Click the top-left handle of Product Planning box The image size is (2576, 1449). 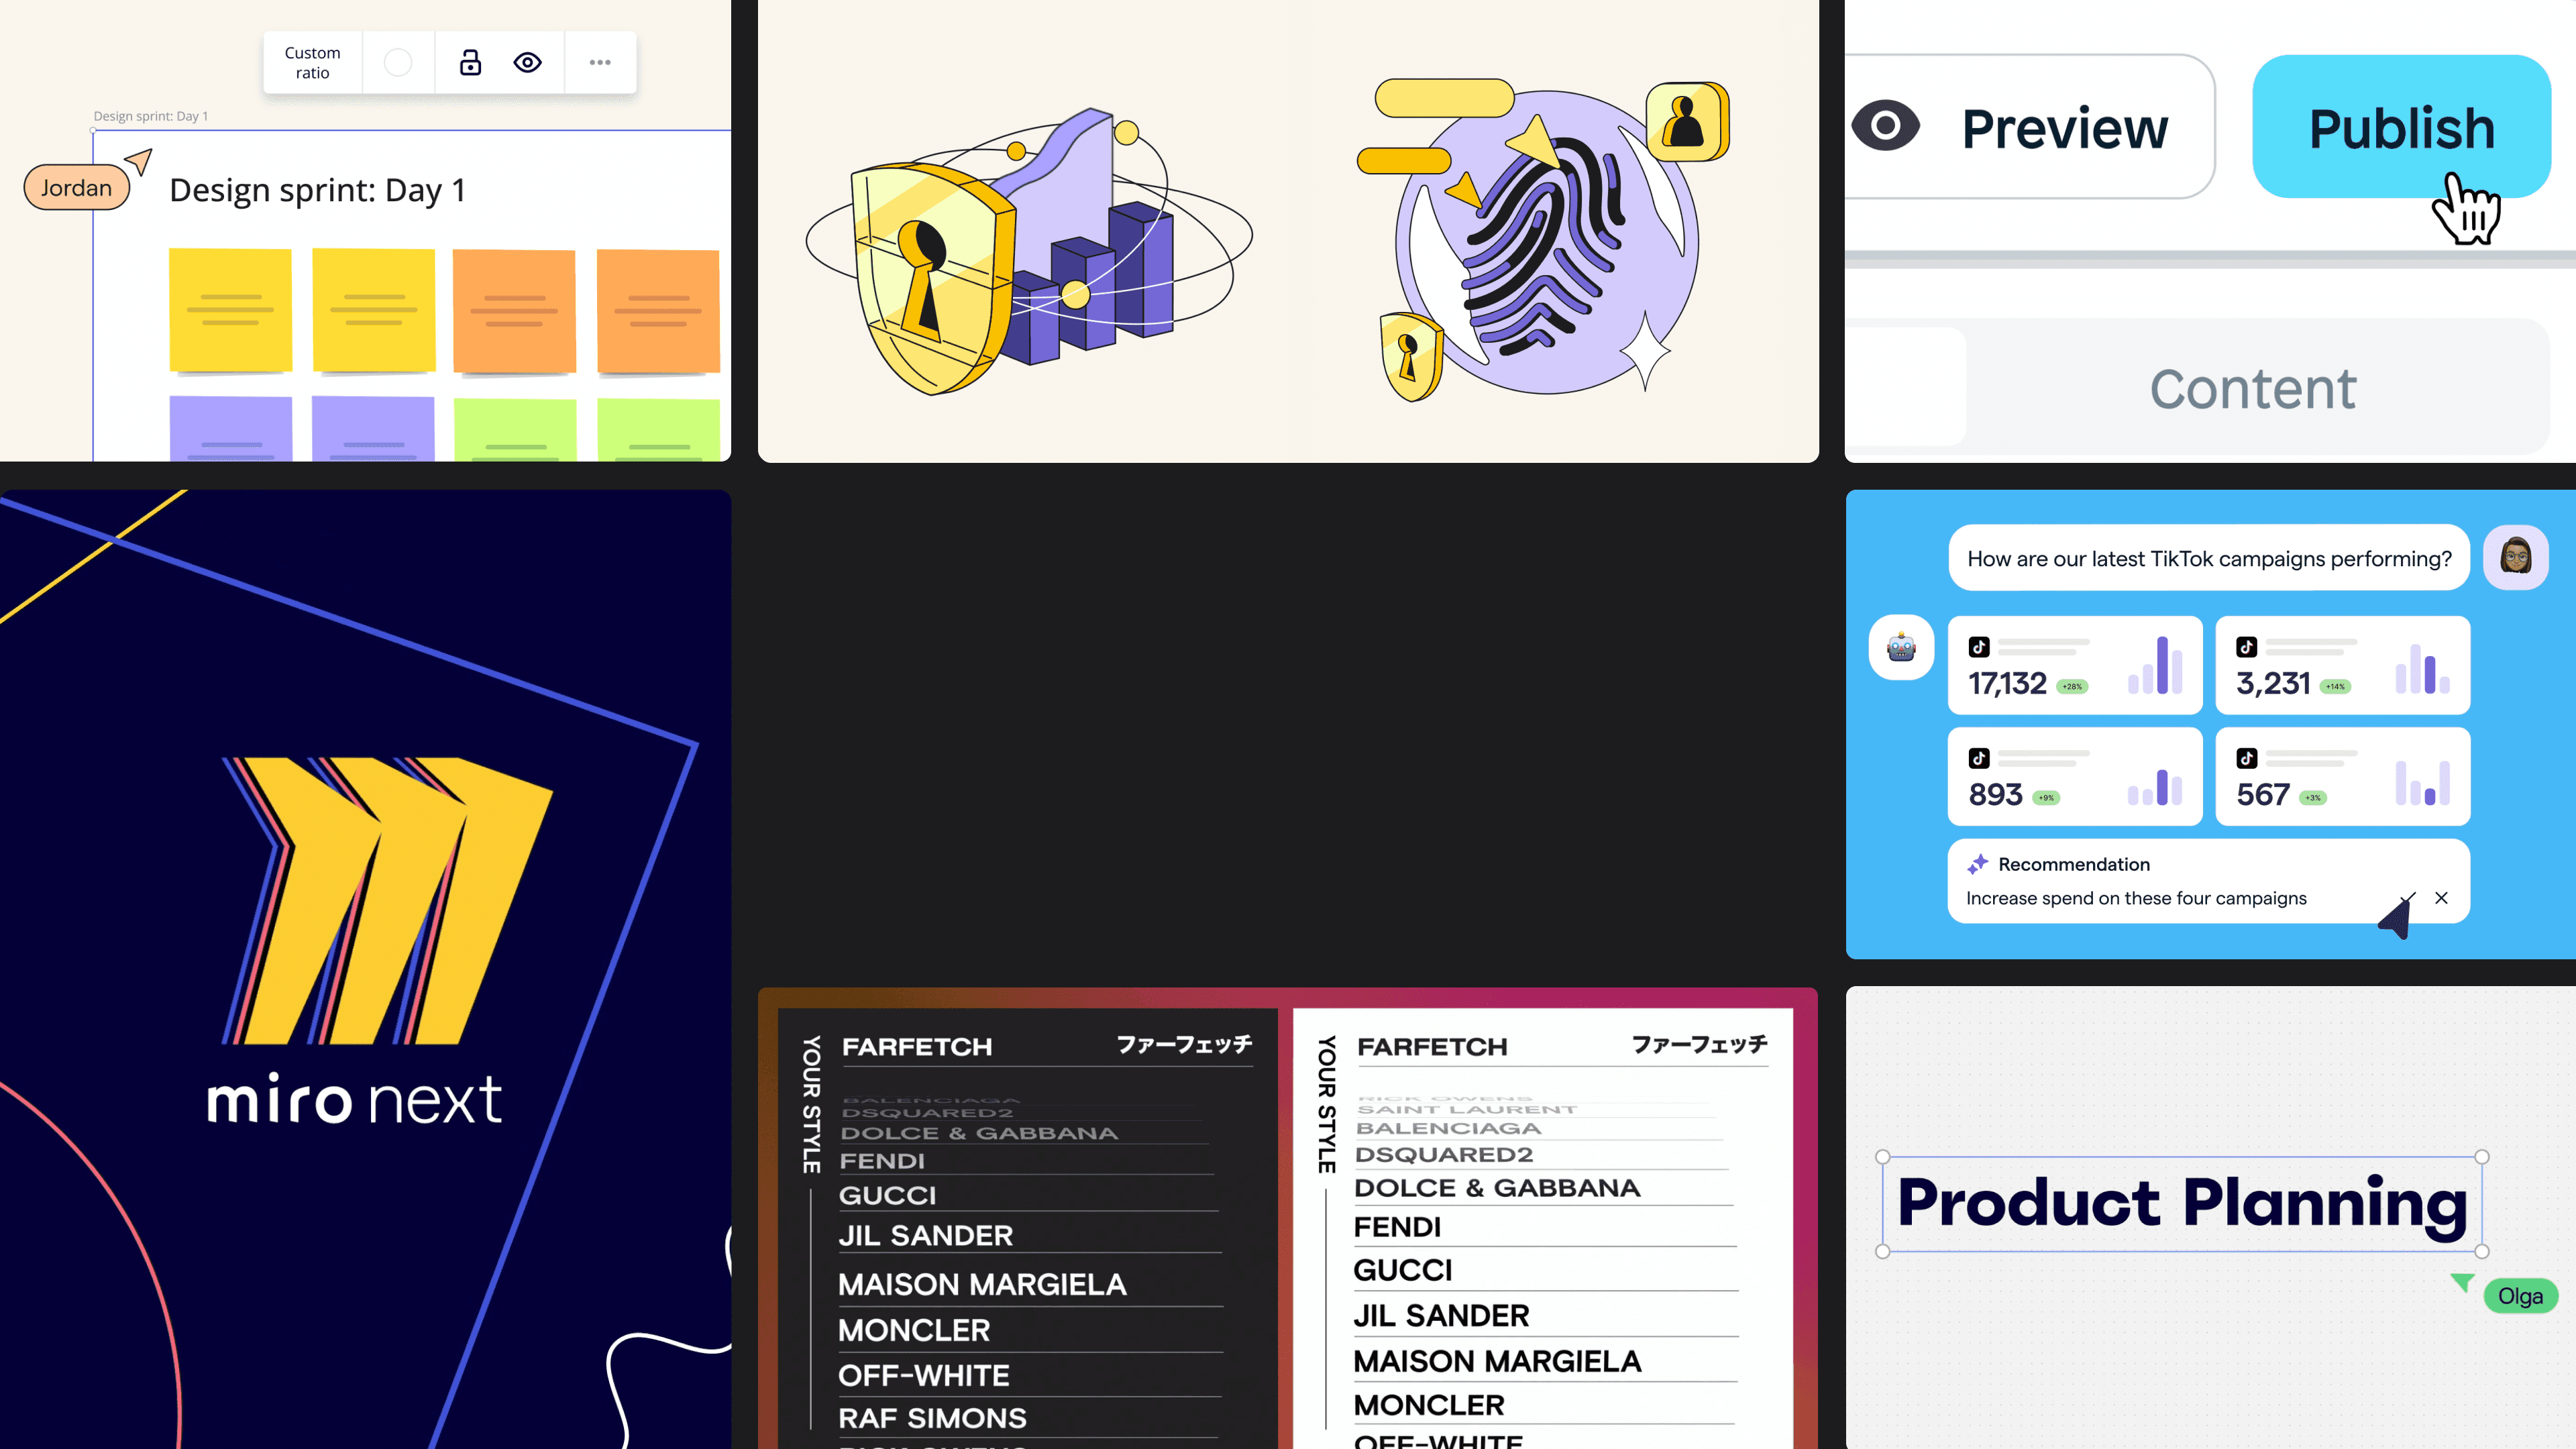[1883, 1157]
